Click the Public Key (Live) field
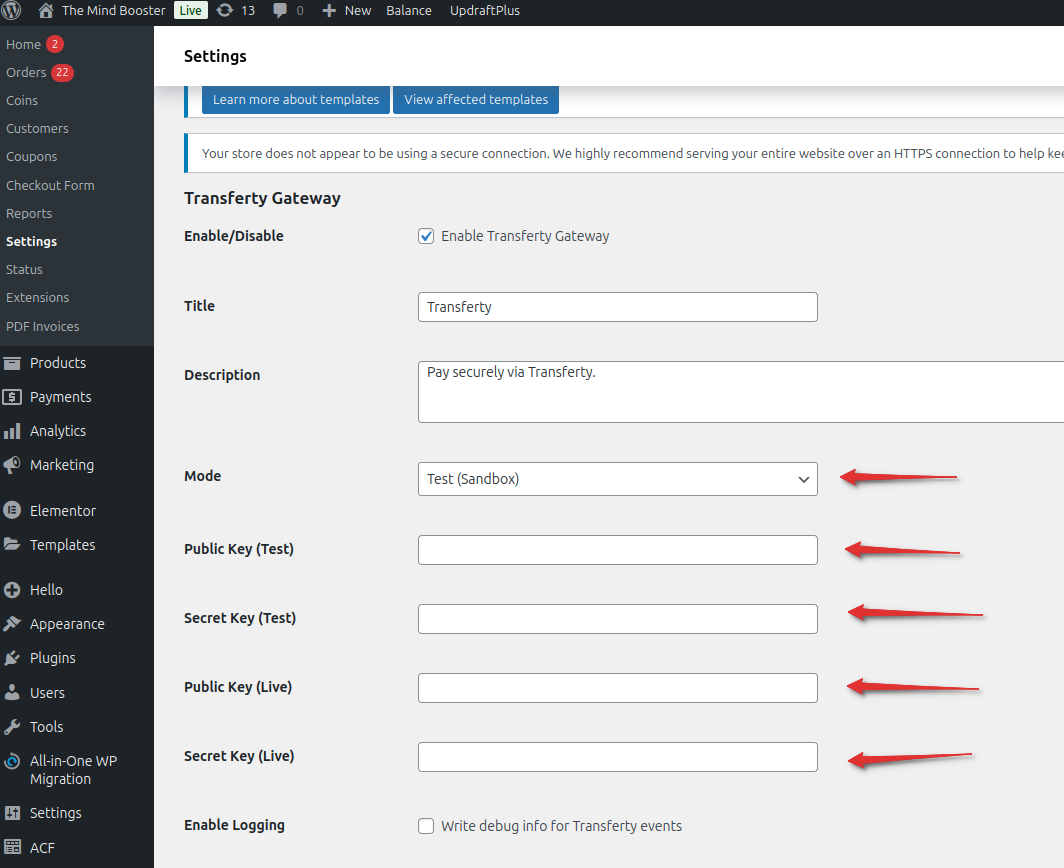Viewport: 1064px width, 868px height. coord(618,688)
